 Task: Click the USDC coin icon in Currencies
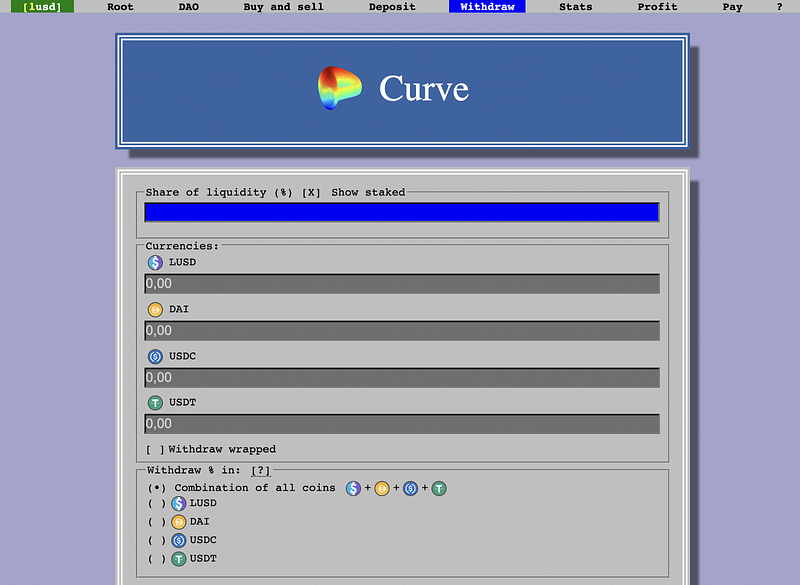[x=155, y=357]
